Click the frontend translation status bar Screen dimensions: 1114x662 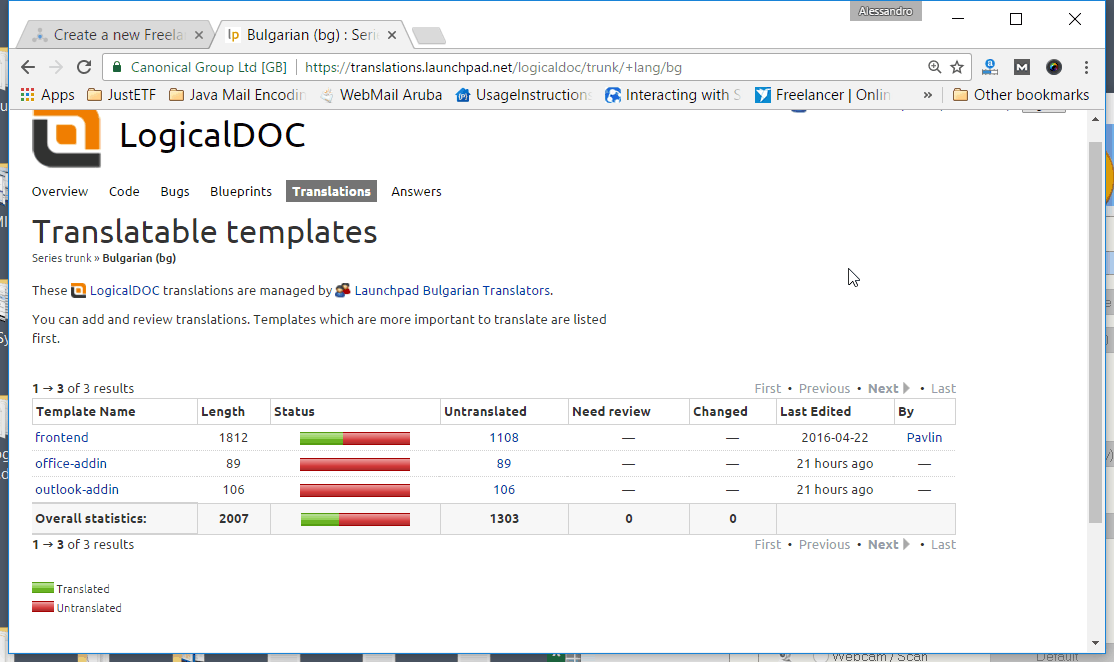(x=355, y=438)
